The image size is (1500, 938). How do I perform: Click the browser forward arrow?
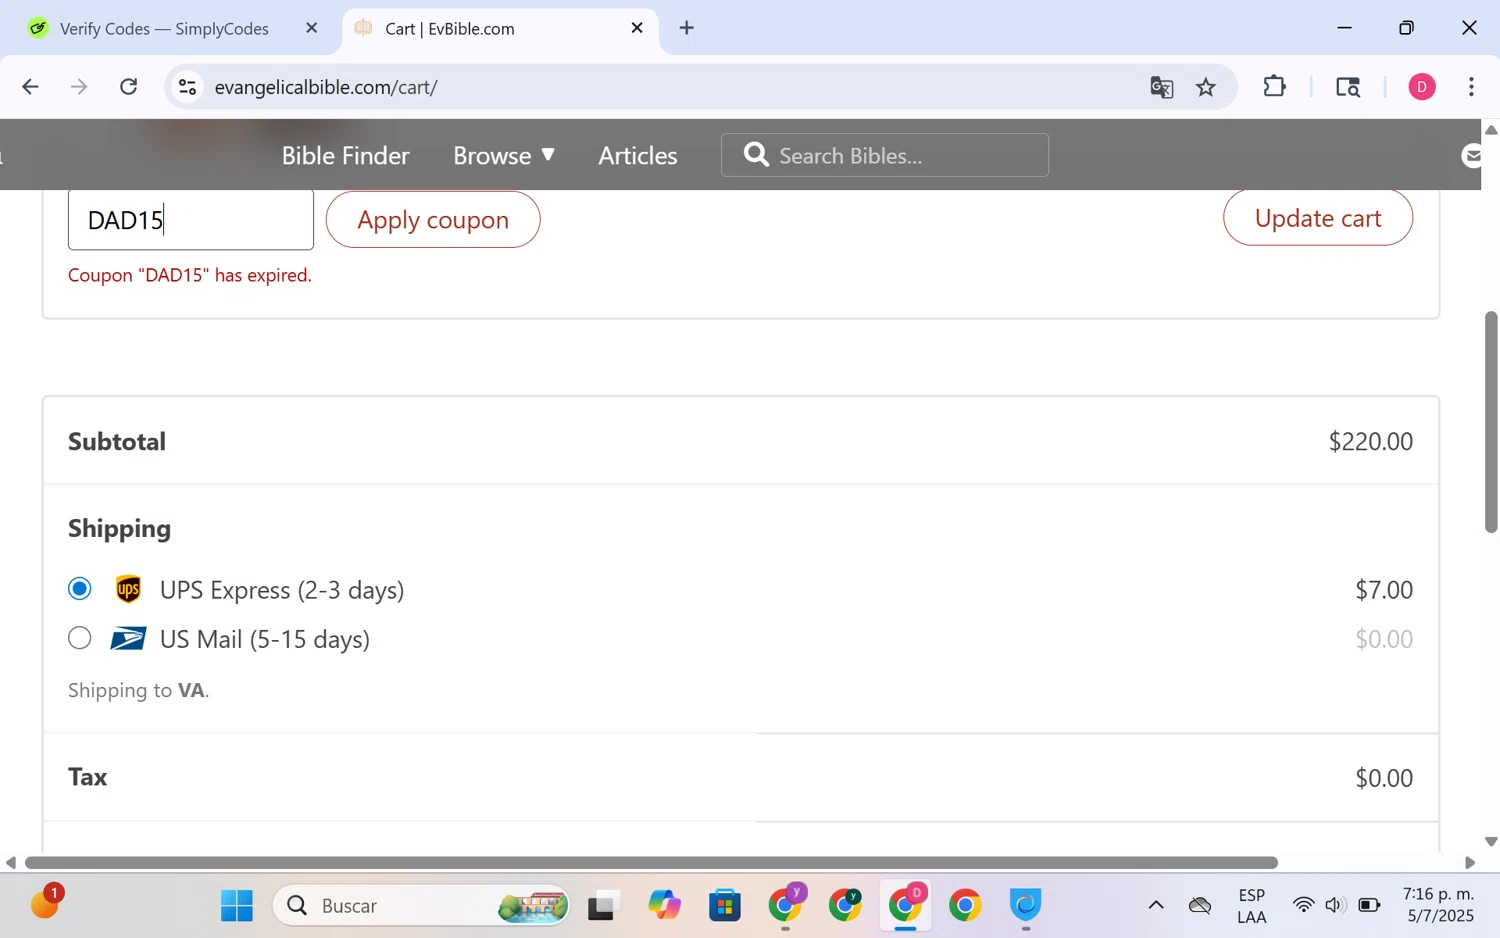coord(79,87)
